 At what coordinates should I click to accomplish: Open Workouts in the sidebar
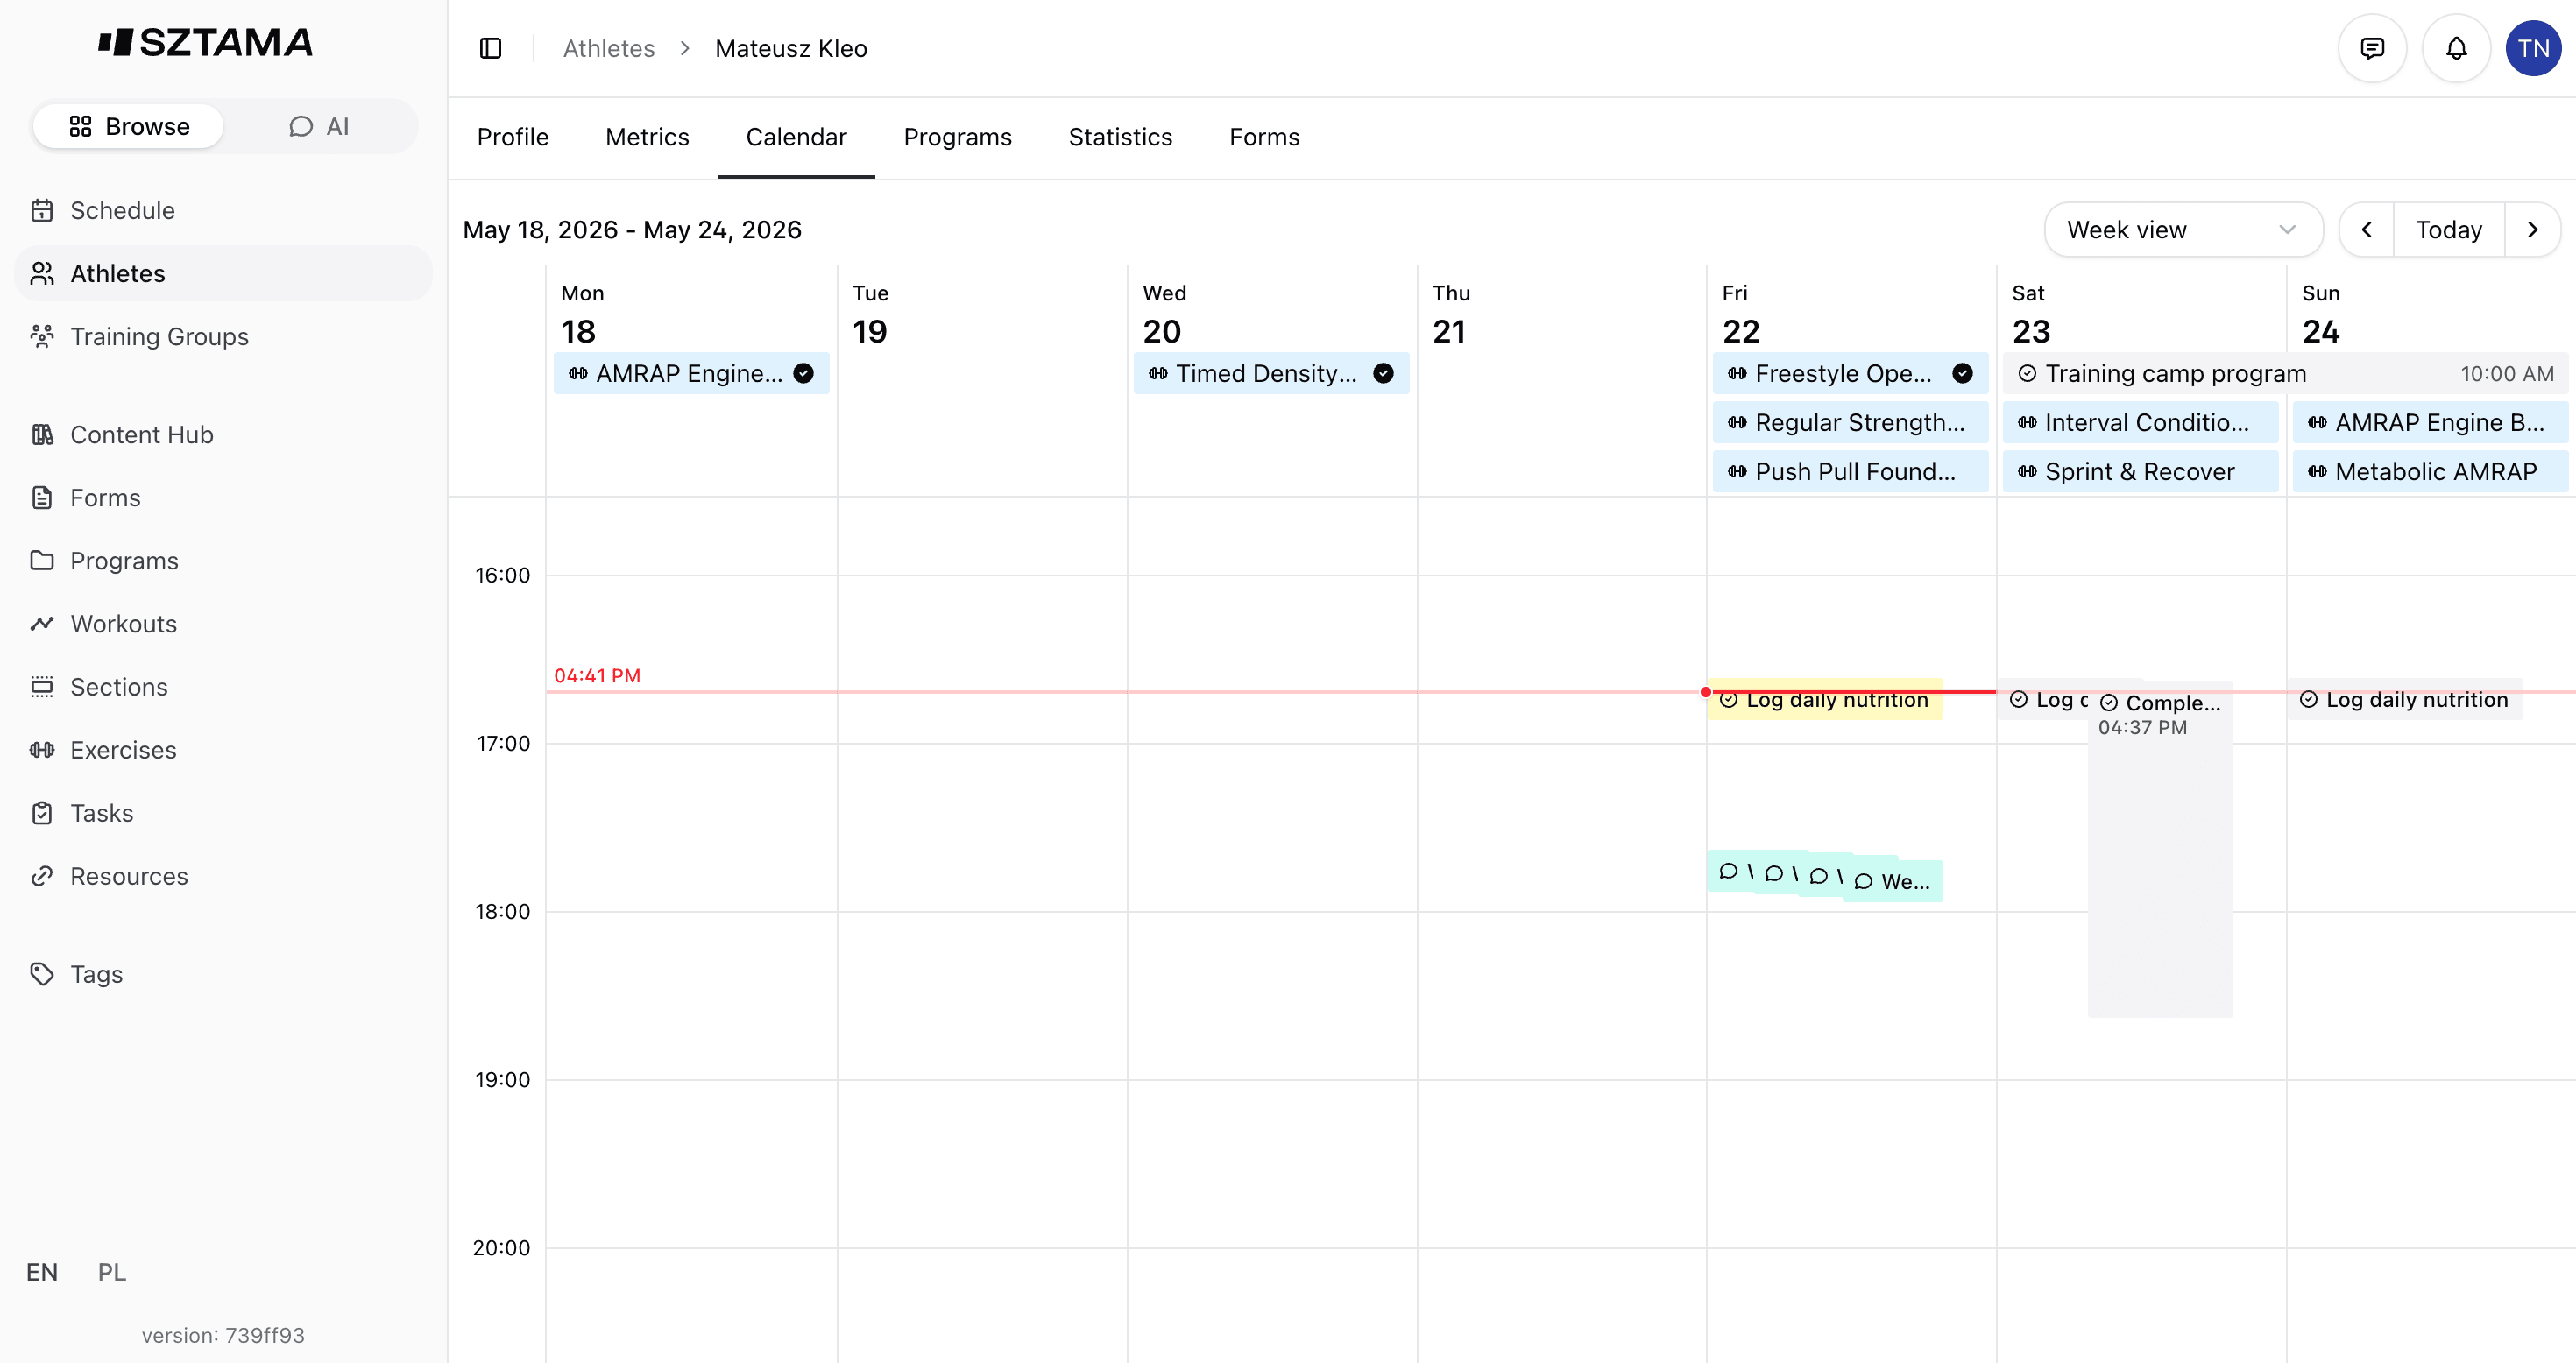point(223,623)
